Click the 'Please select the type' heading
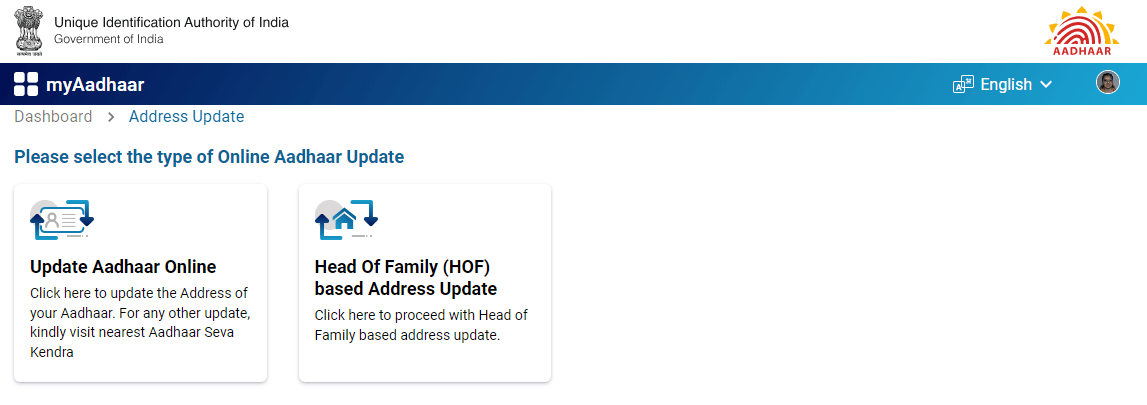Viewport: 1147px width, 405px height. pyautogui.click(x=209, y=157)
